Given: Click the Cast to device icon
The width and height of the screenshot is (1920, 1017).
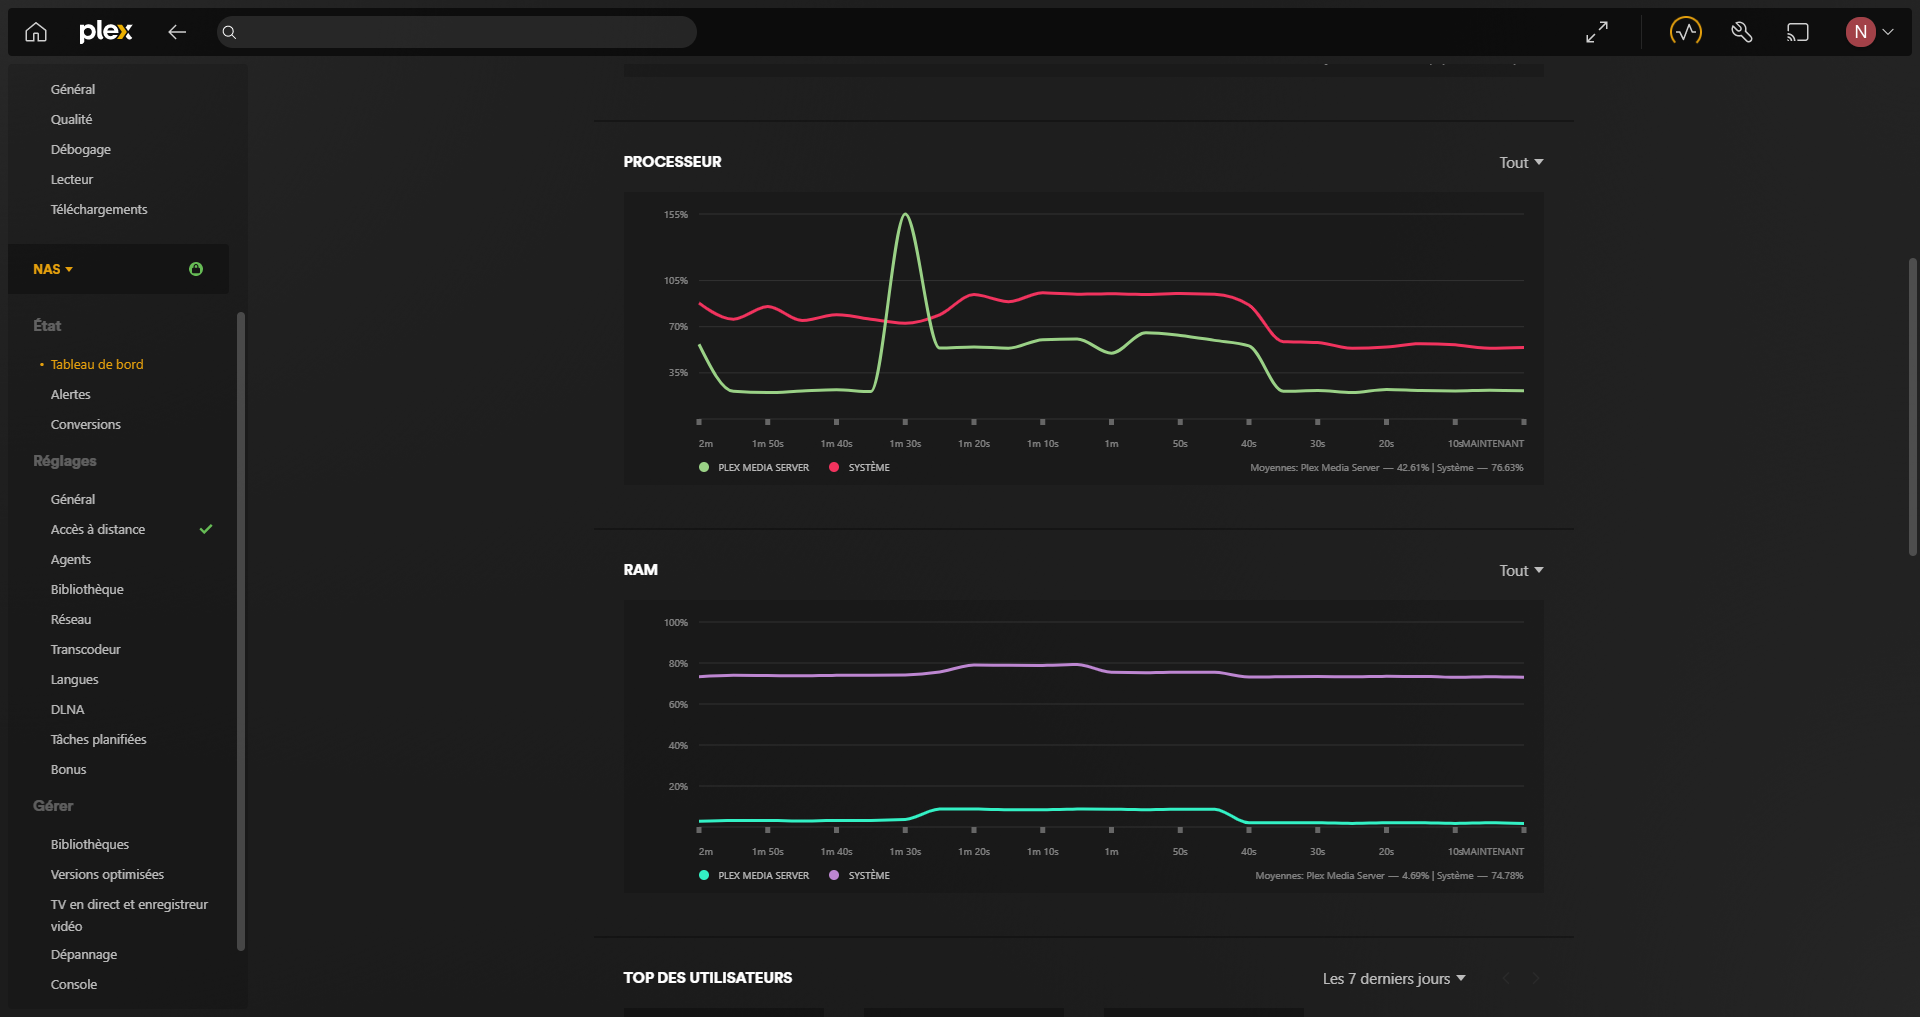Looking at the screenshot, I should pos(1798,32).
